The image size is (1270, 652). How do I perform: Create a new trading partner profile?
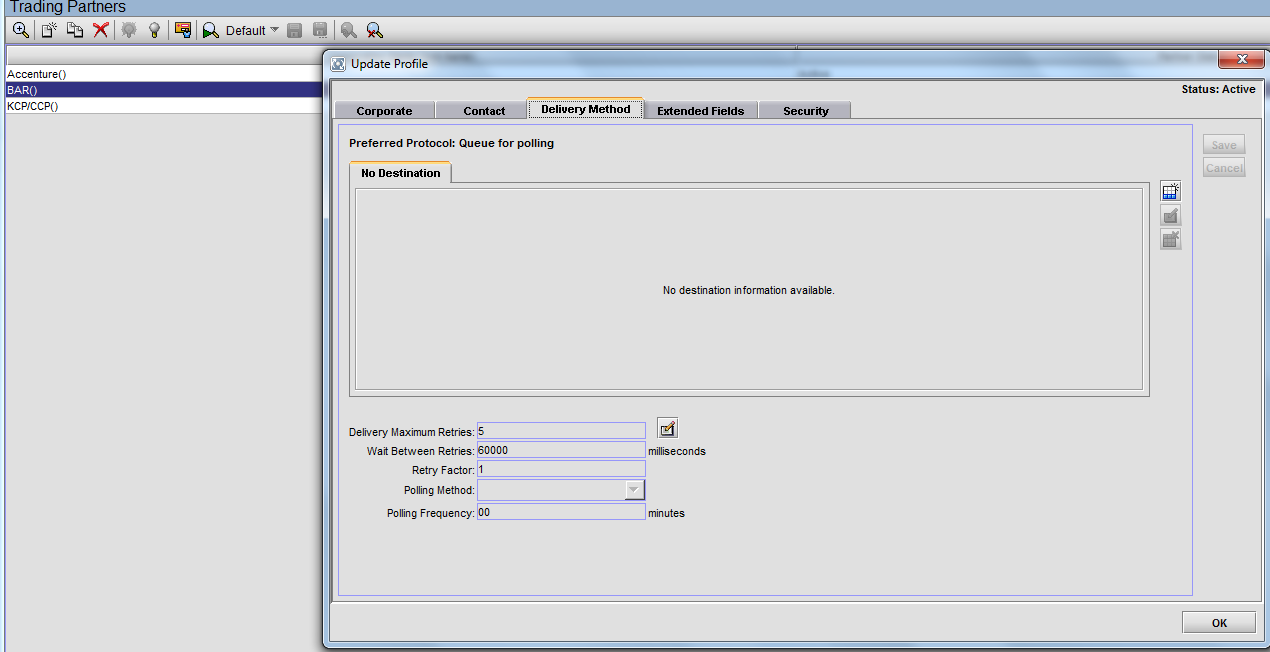[47, 30]
